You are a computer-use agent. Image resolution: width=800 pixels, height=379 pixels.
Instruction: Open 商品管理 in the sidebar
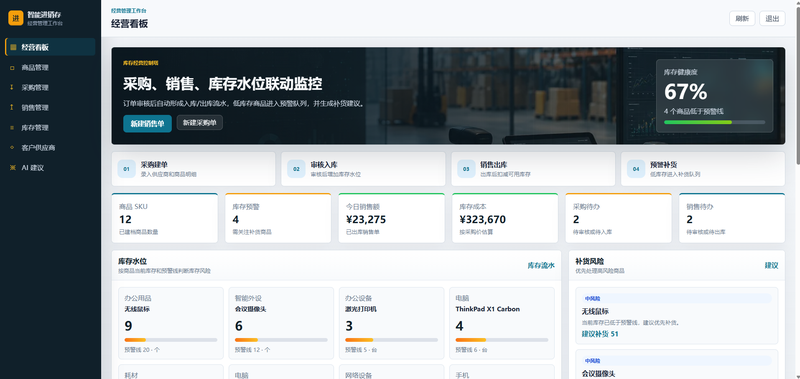(x=50, y=67)
